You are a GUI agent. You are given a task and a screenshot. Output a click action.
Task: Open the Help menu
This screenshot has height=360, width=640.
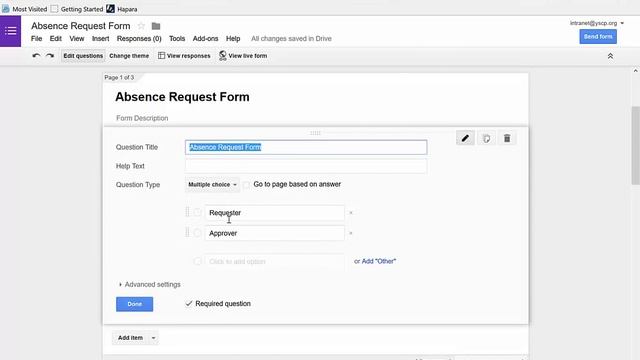233,38
